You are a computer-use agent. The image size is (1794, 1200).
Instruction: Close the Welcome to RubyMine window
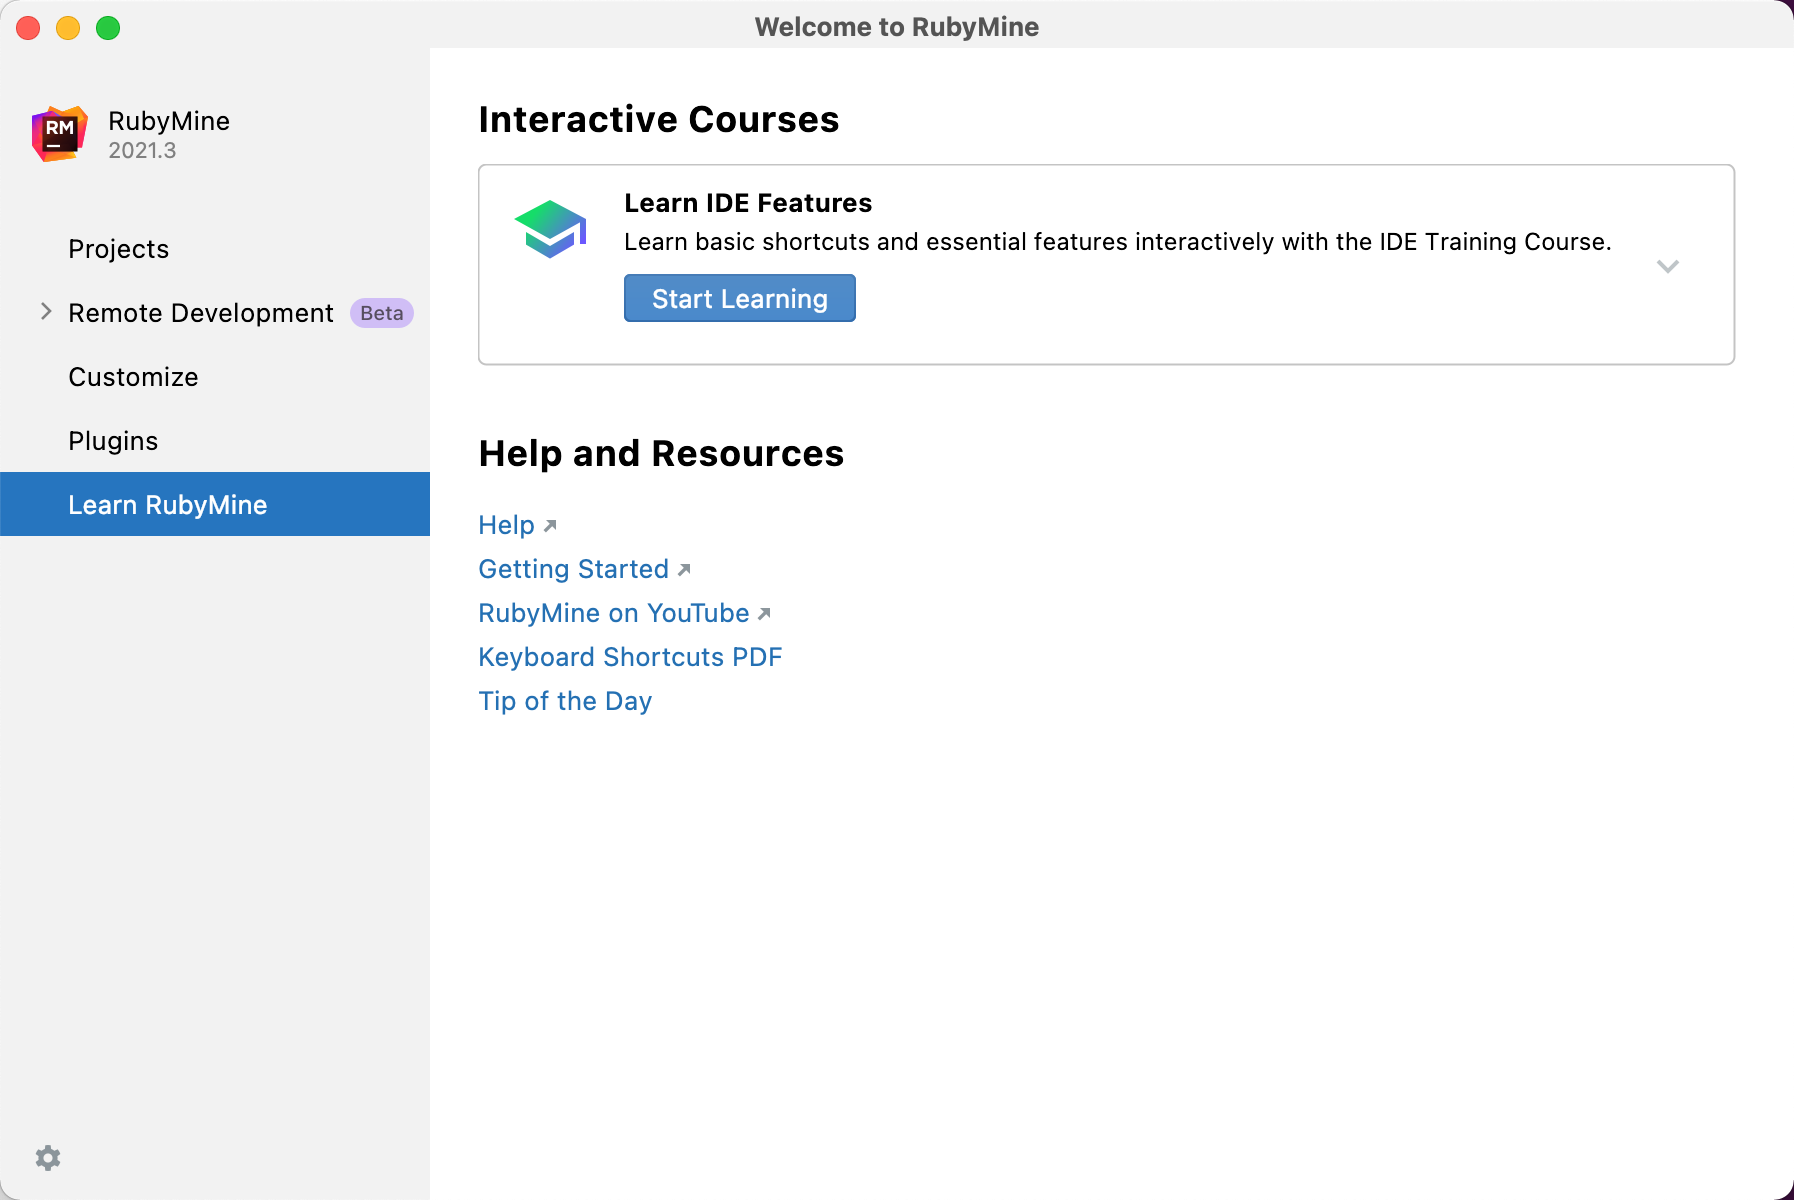click(x=28, y=28)
